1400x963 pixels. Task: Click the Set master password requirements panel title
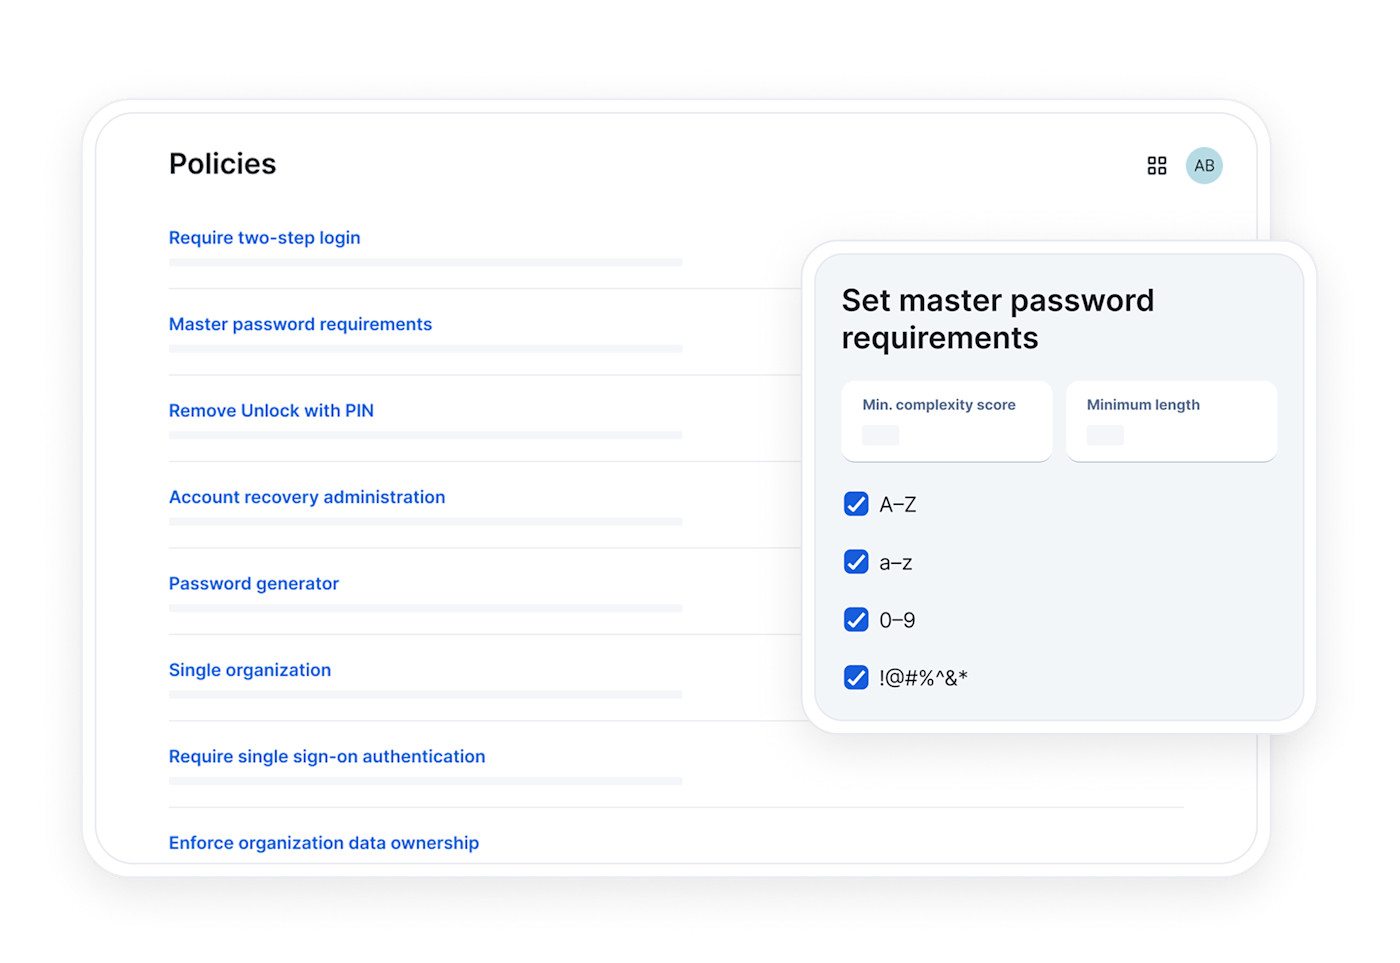click(997, 318)
